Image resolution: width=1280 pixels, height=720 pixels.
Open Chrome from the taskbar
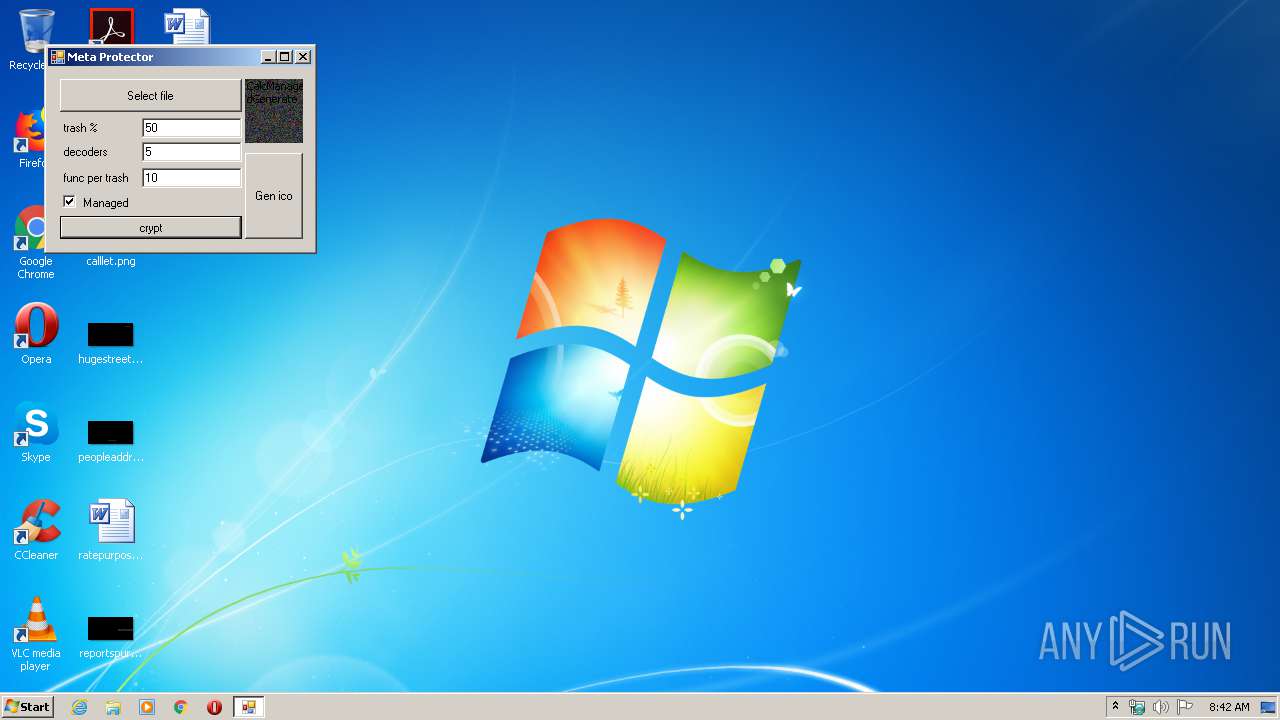181,707
